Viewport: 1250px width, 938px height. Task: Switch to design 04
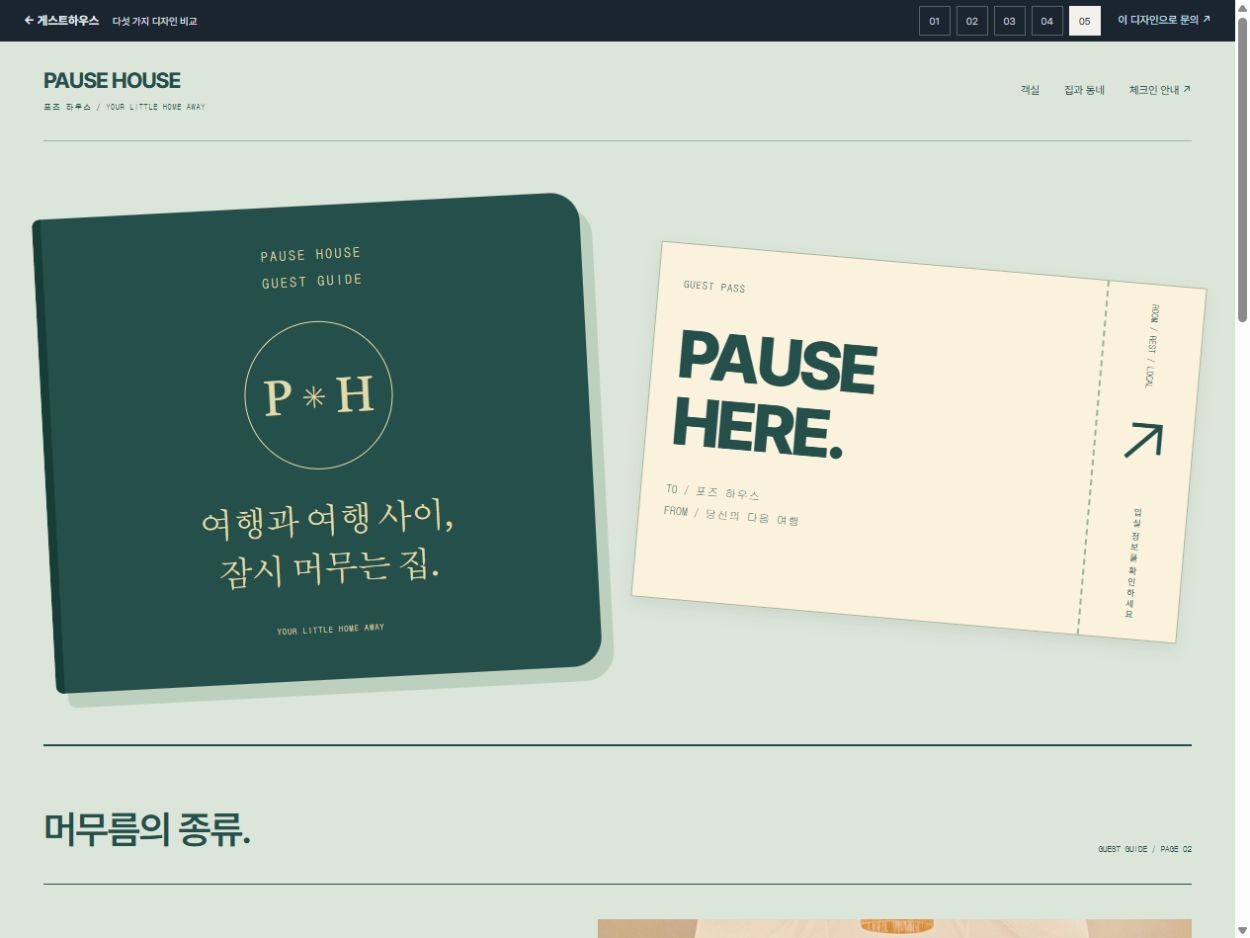(1047, 21)
